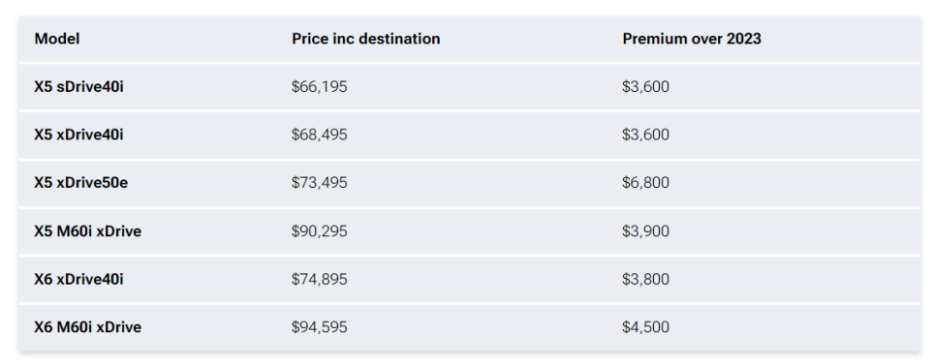Image resolution: width=936 pixels, height=364 pixels.
Task: Select the X6 M60i xDrive model cell
Action: pyautogui.click(x=88, y=327)
